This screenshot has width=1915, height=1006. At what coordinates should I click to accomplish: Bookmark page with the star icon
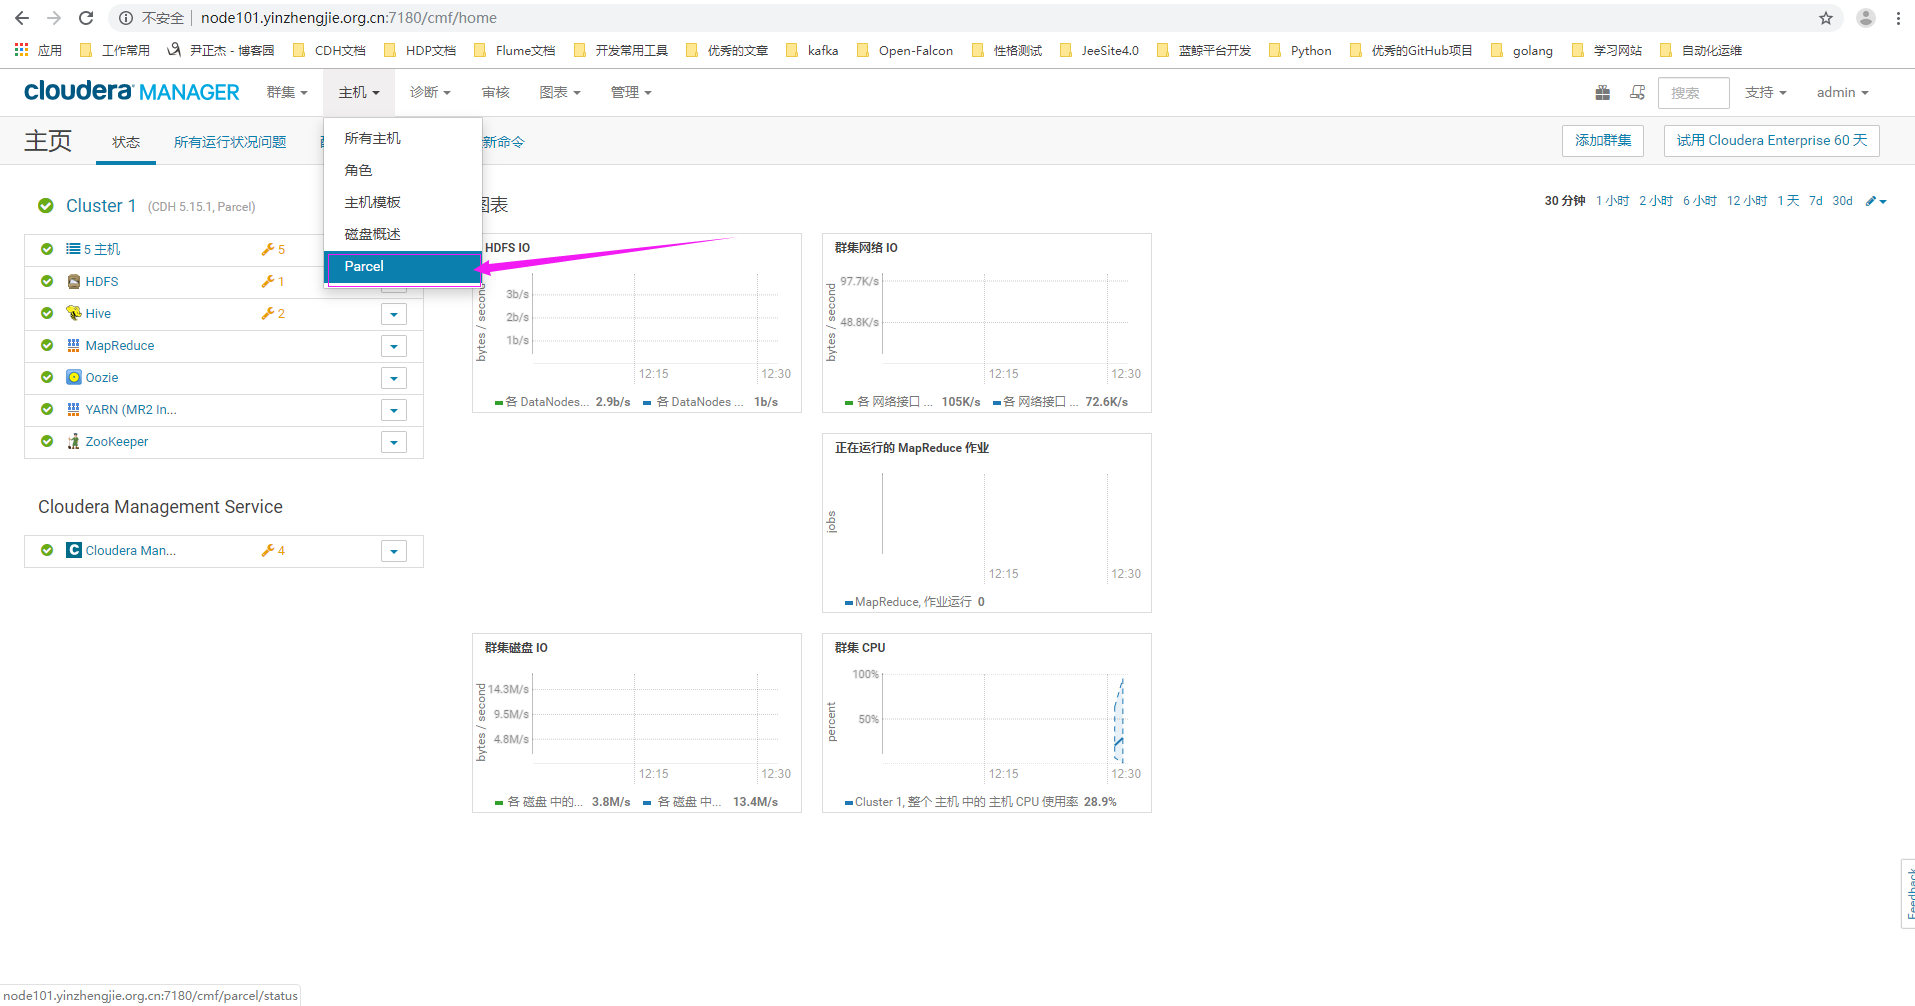click(x=1825, y=18)
